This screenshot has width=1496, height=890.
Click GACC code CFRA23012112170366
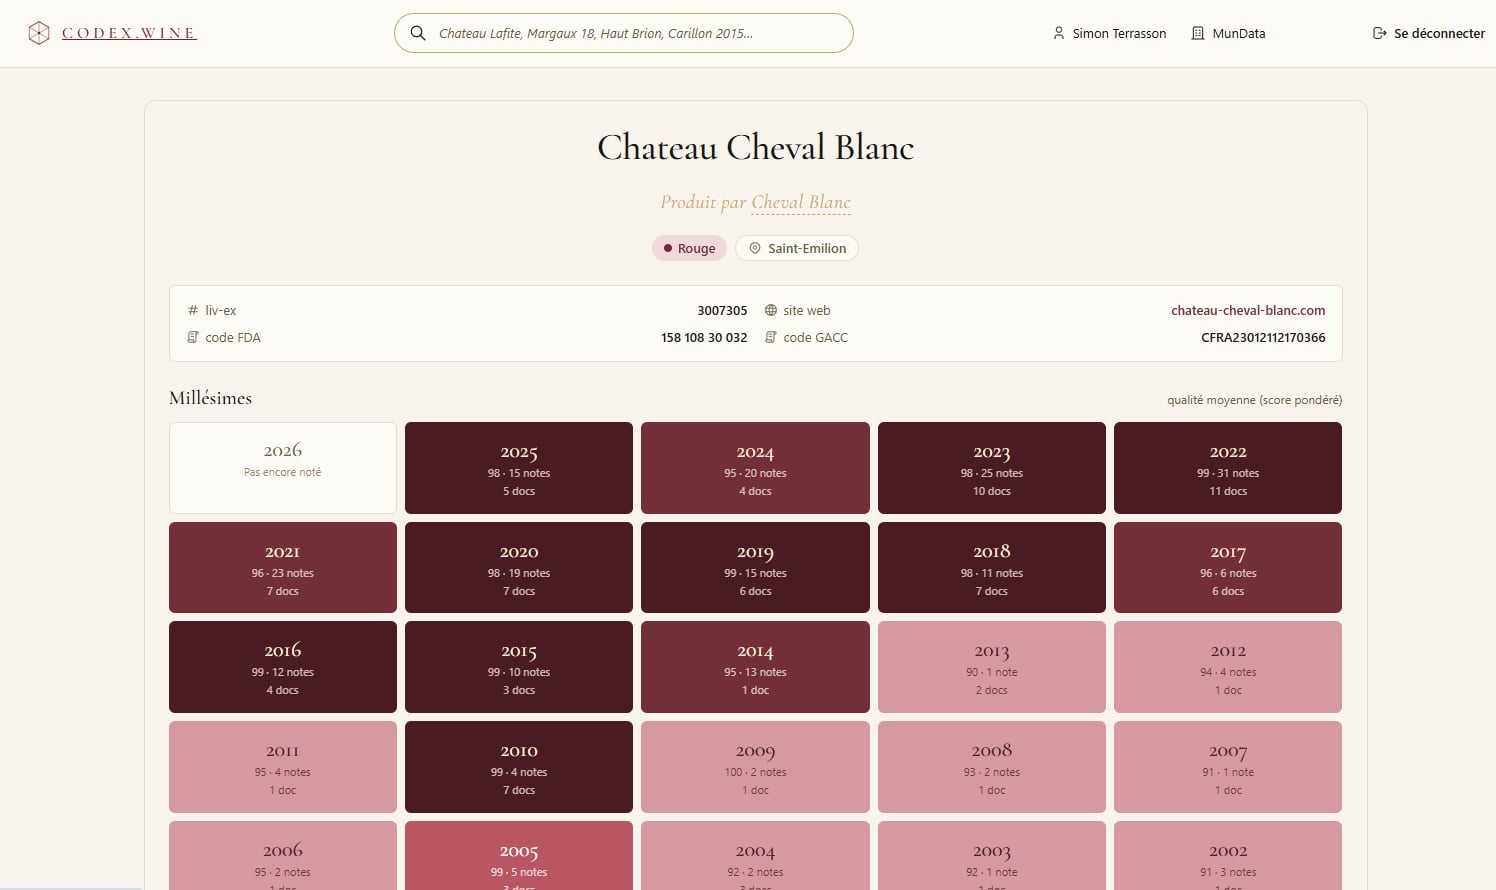1263,337
